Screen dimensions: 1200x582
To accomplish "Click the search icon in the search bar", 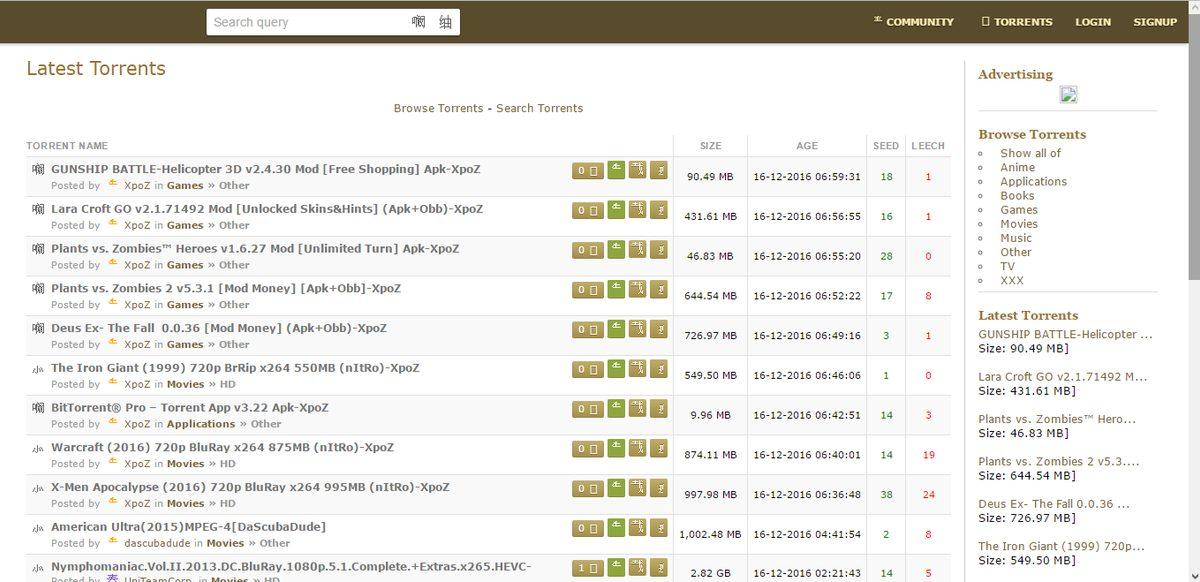I will tap(444, 21).
